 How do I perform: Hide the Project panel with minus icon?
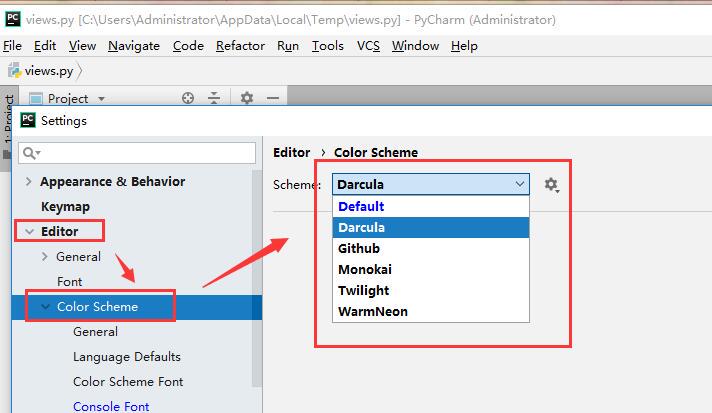tap(273, 98)
